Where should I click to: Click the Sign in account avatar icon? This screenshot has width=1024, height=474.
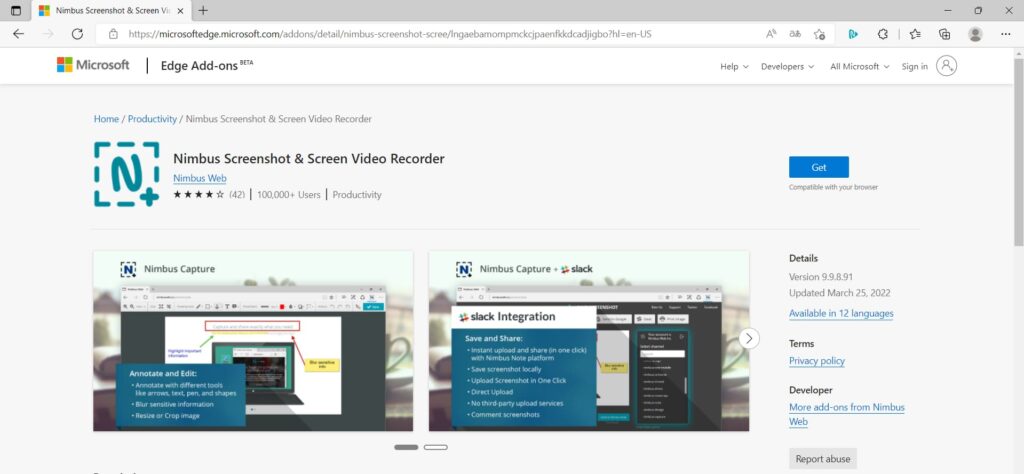[946, 66]
